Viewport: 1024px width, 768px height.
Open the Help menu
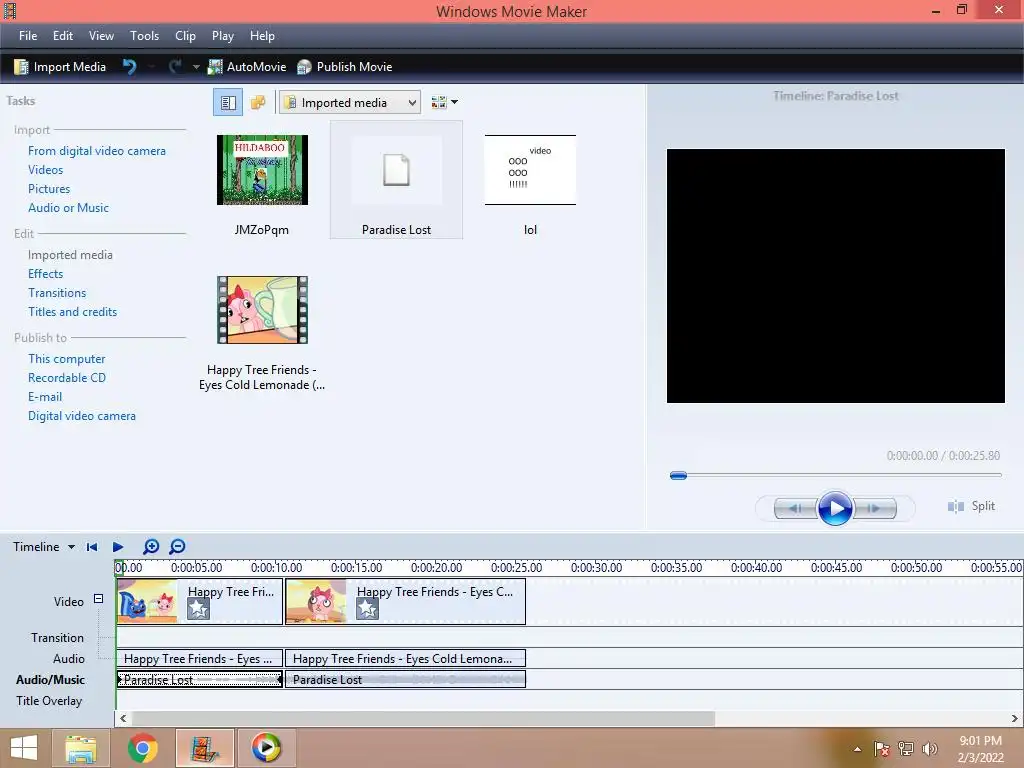[262, 36]
